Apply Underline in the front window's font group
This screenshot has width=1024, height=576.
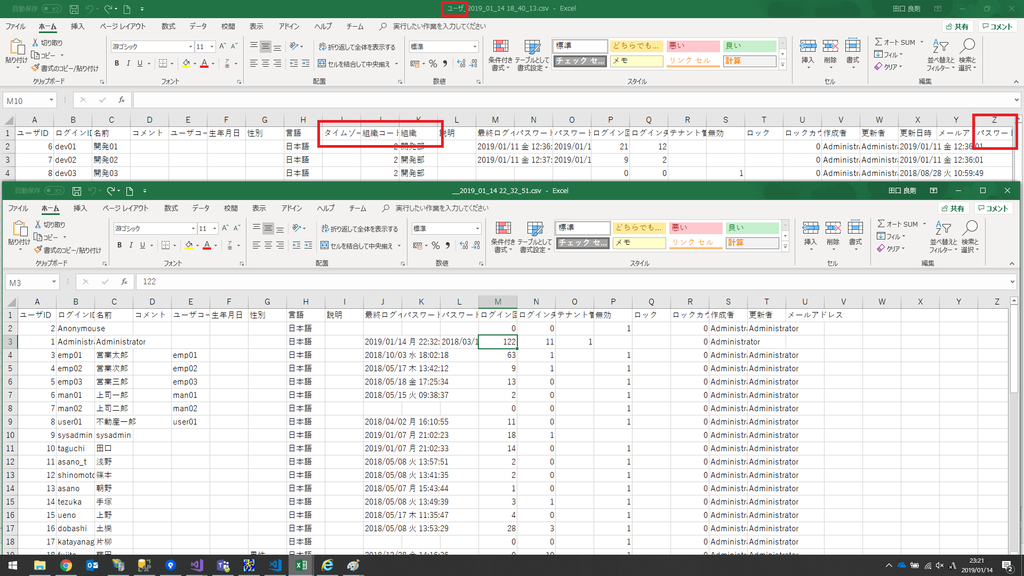142,246
